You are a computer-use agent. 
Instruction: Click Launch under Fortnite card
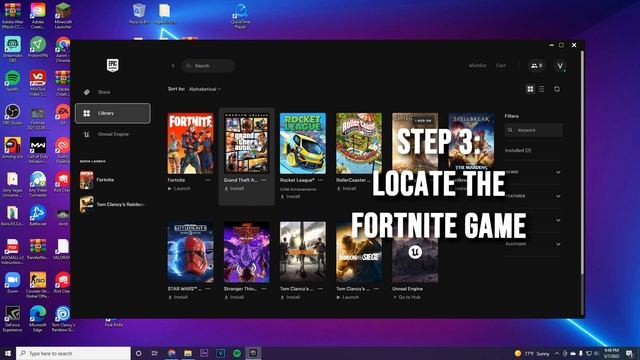point(179,189)
